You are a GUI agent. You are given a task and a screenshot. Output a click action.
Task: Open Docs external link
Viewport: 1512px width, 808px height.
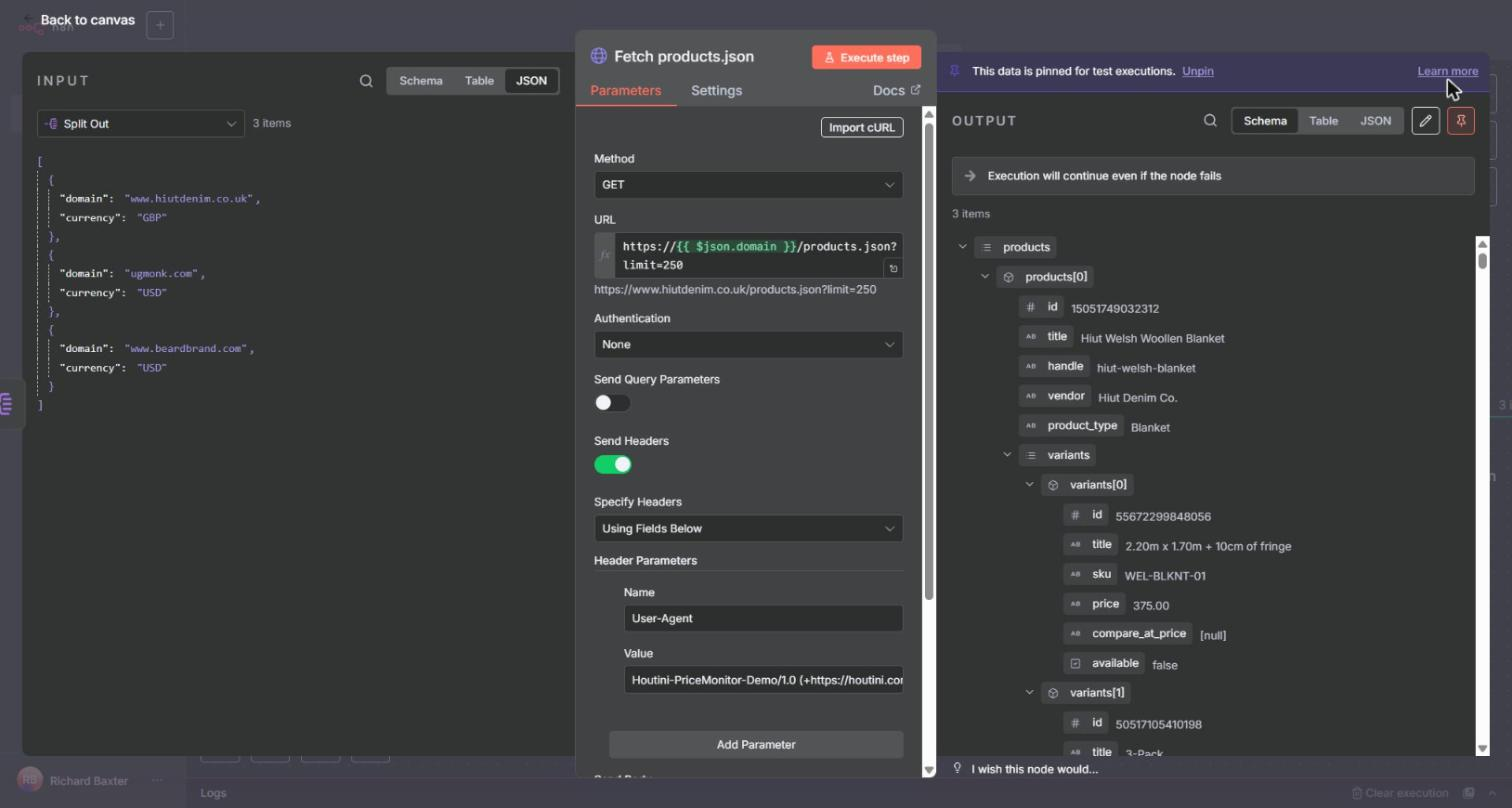tap(896, 90)
